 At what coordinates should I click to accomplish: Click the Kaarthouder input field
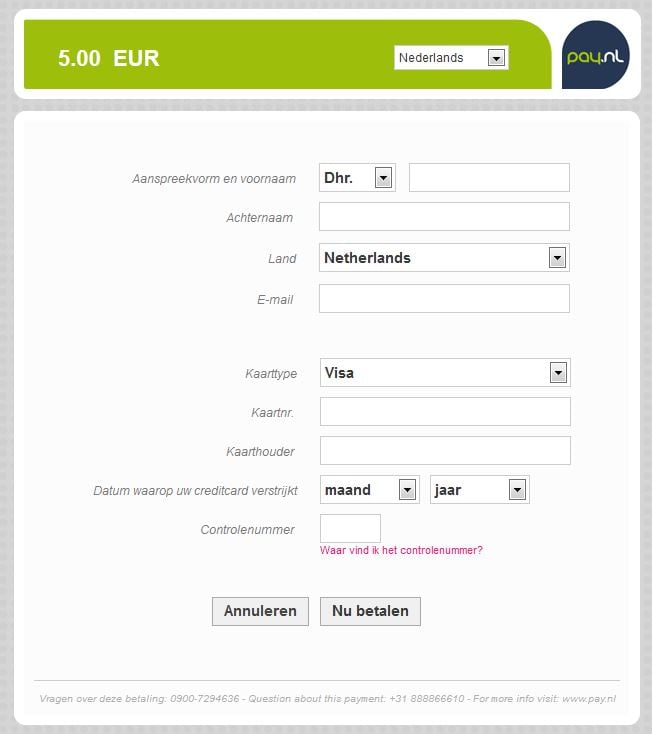pos(445,450)
